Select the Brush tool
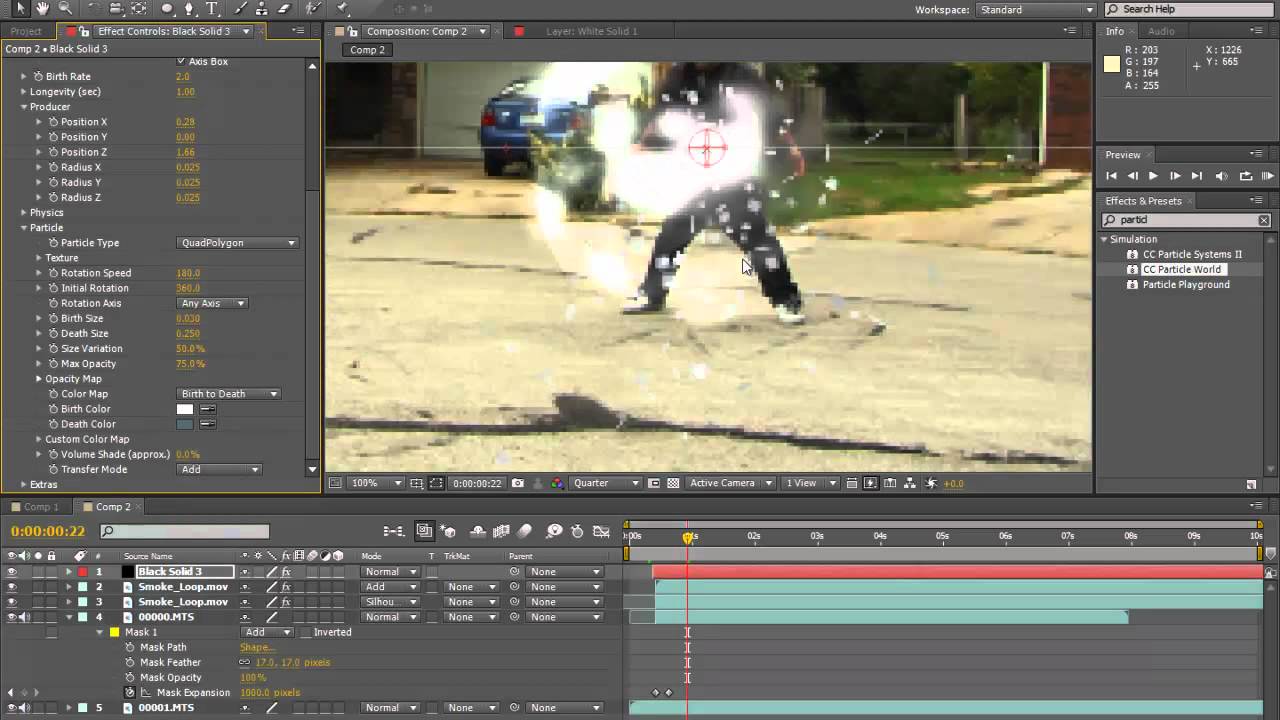 pos(241,9)
